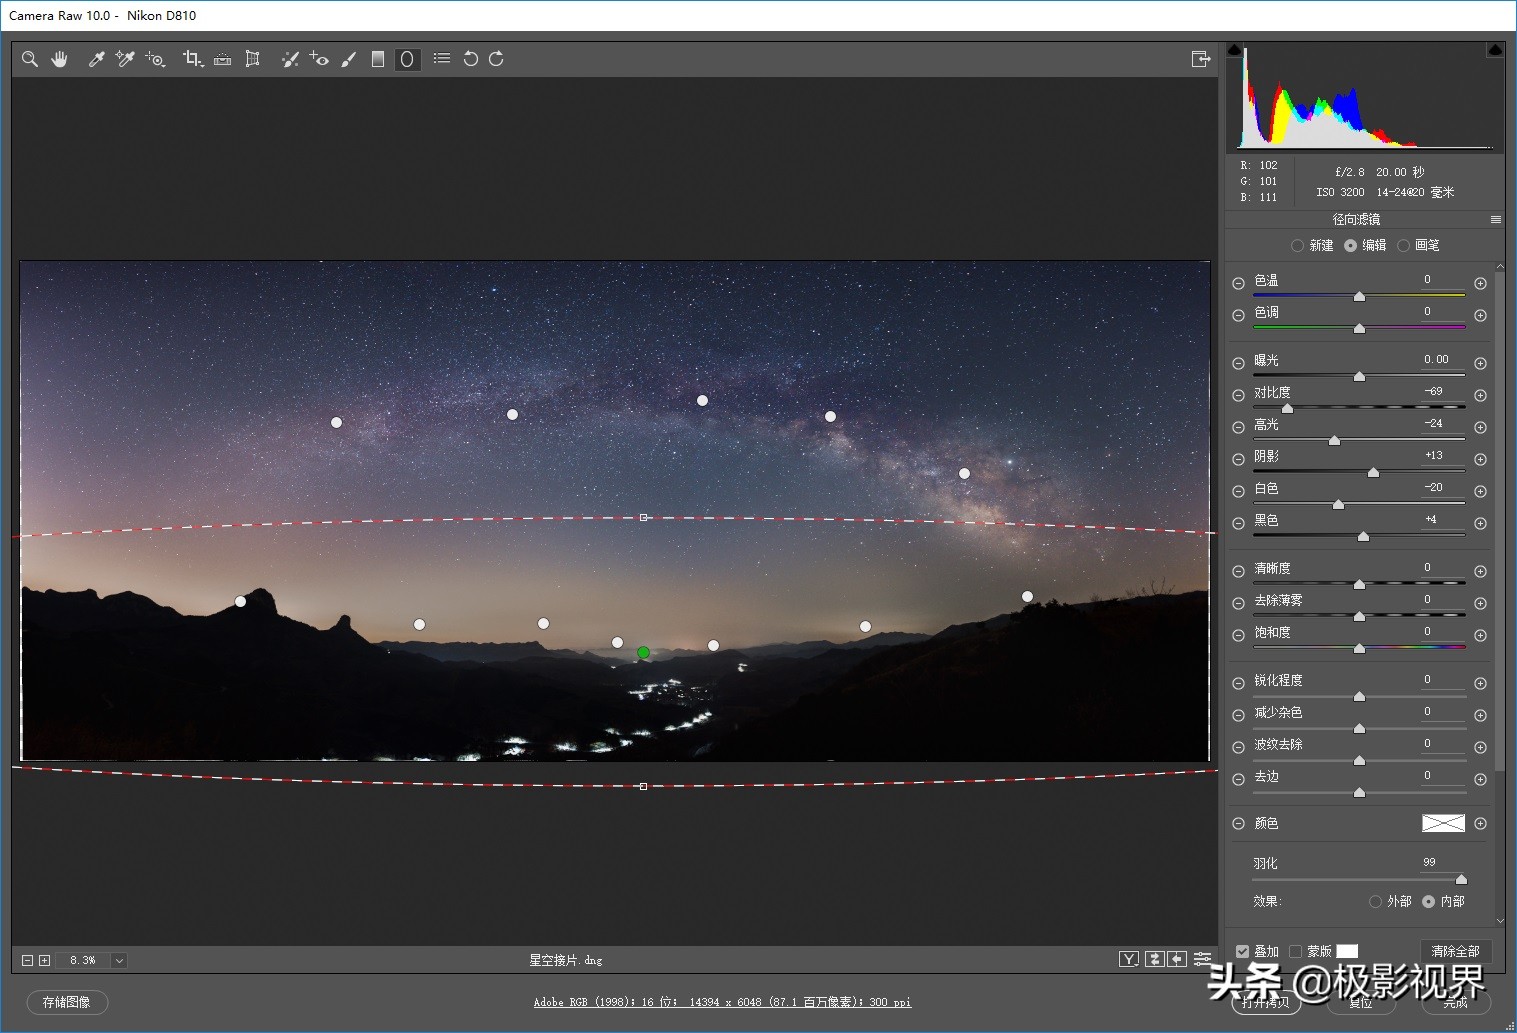Select the Hand tool
1517x1033 pixels.
[x=60, y=59]
